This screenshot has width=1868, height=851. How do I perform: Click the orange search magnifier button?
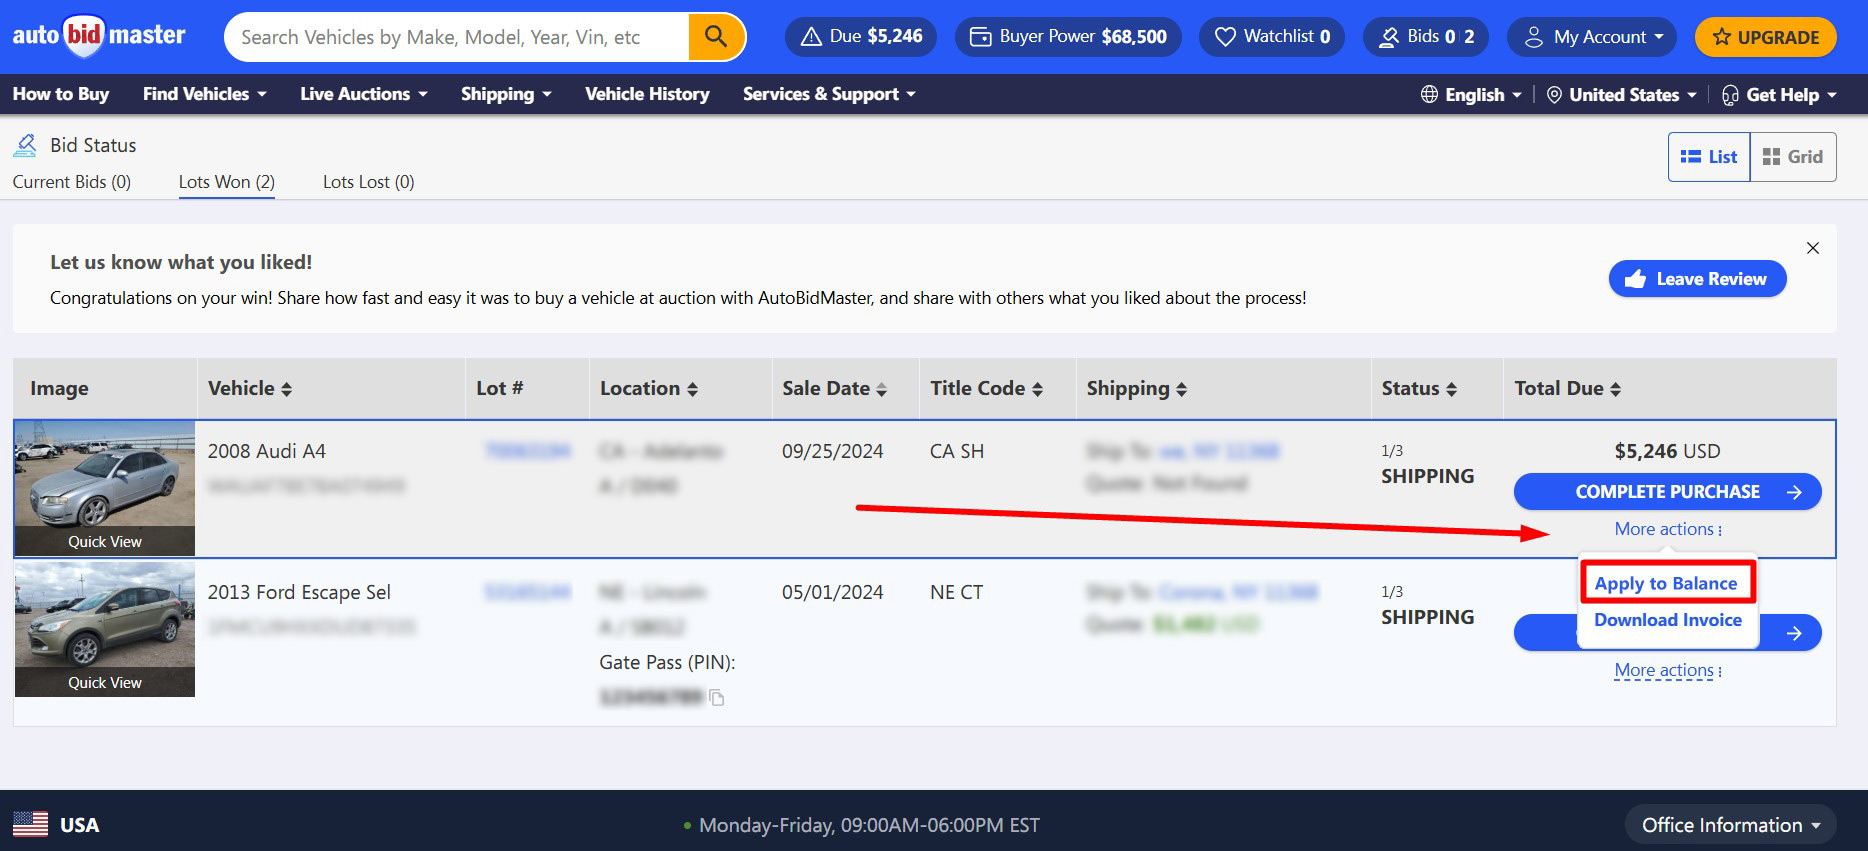click(715, 37)
